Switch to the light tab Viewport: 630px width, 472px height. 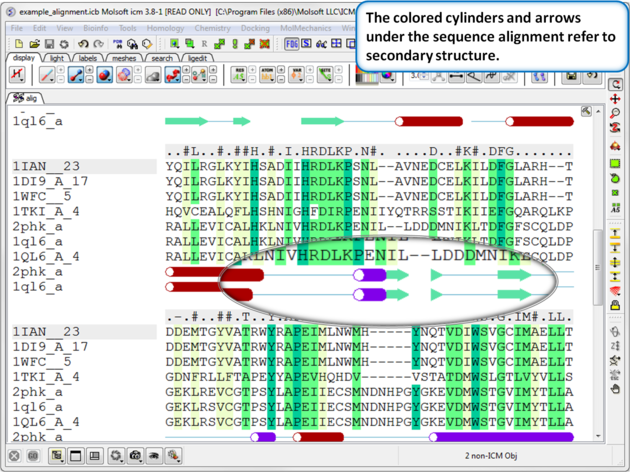coord(56,58)
